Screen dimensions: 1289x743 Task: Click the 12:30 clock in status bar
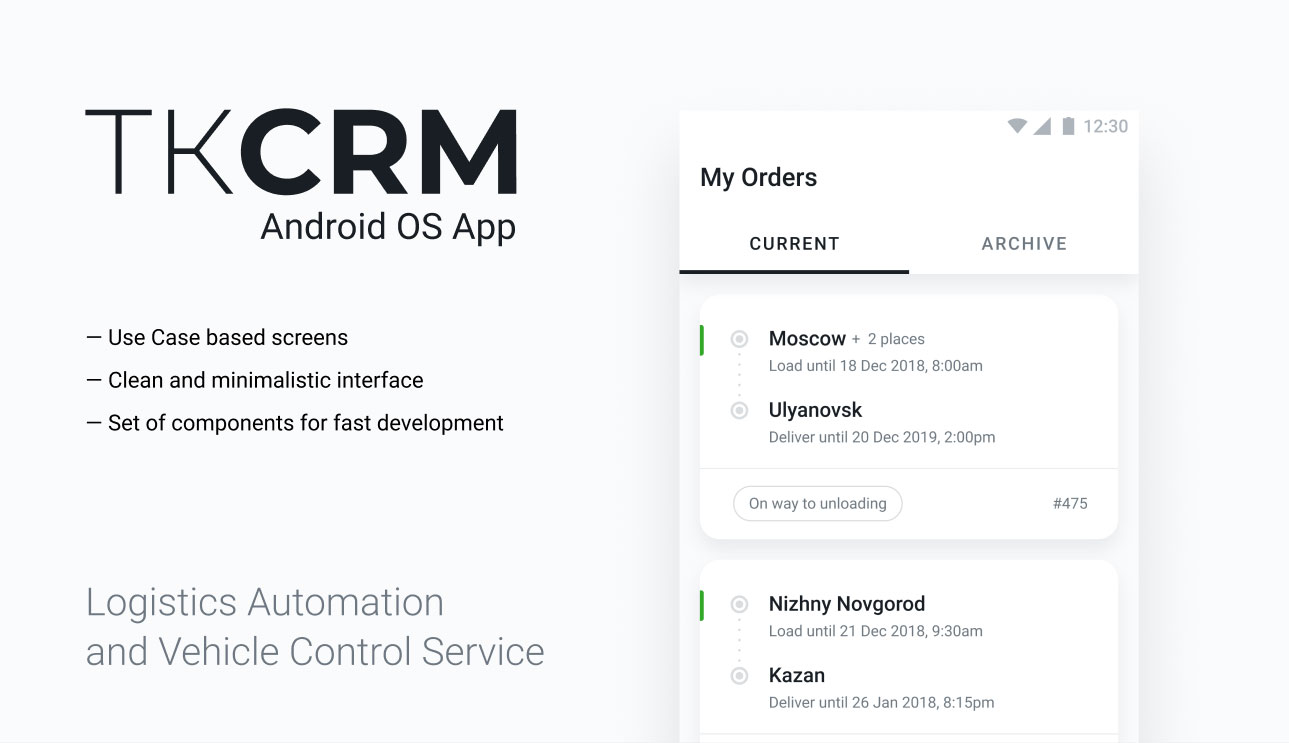pyautogui.click(x=1105, y=126)
